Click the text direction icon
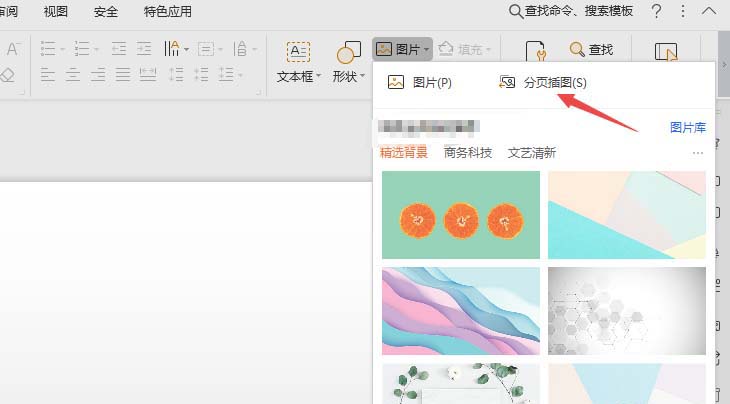730x404 pixels. click(171, 48)
